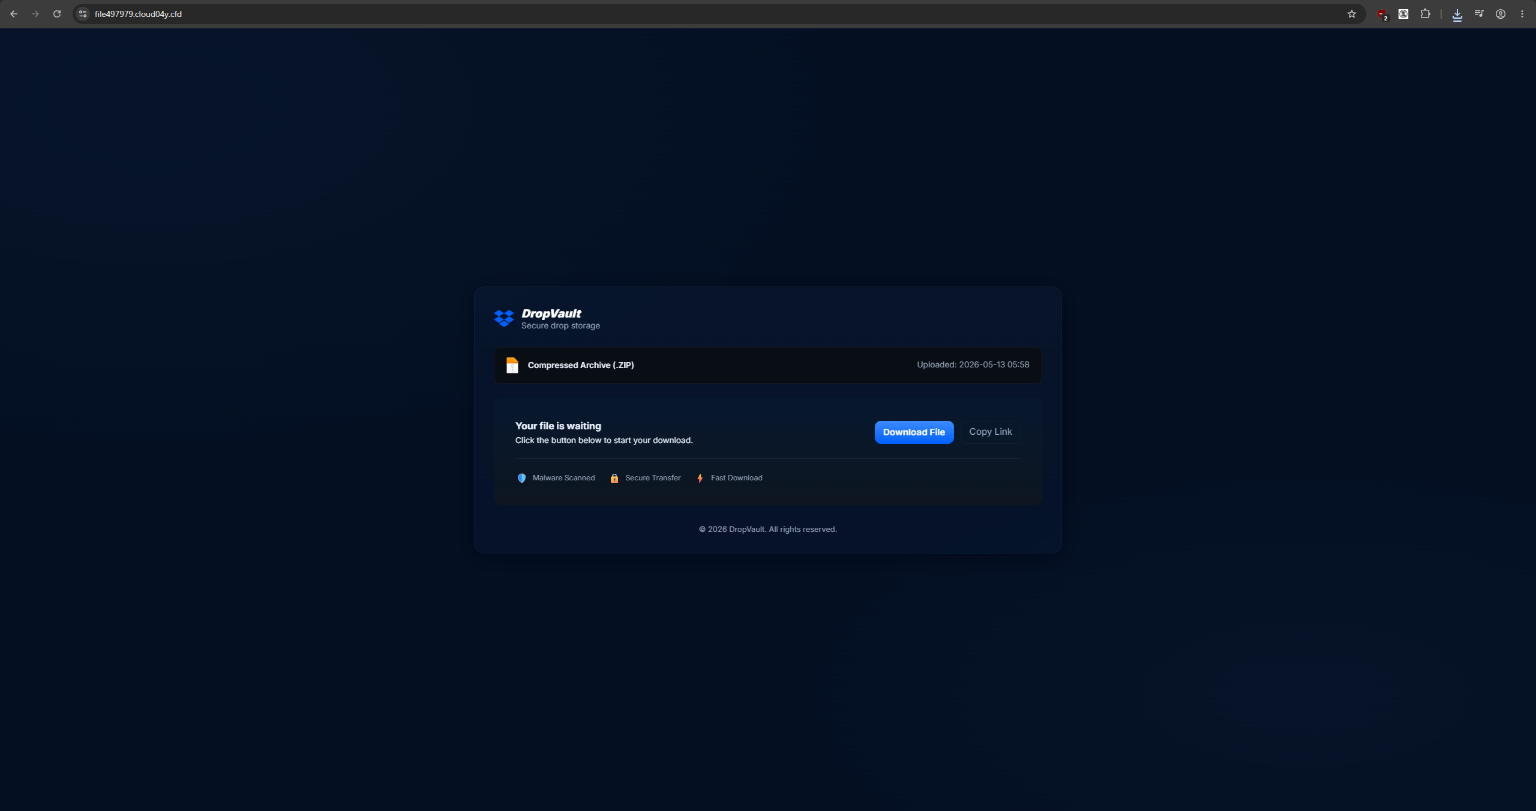Viewport: 1536px width, 811px height.
Task: Click the 'Malware Scanned' label
Action: tap(563, 478)
